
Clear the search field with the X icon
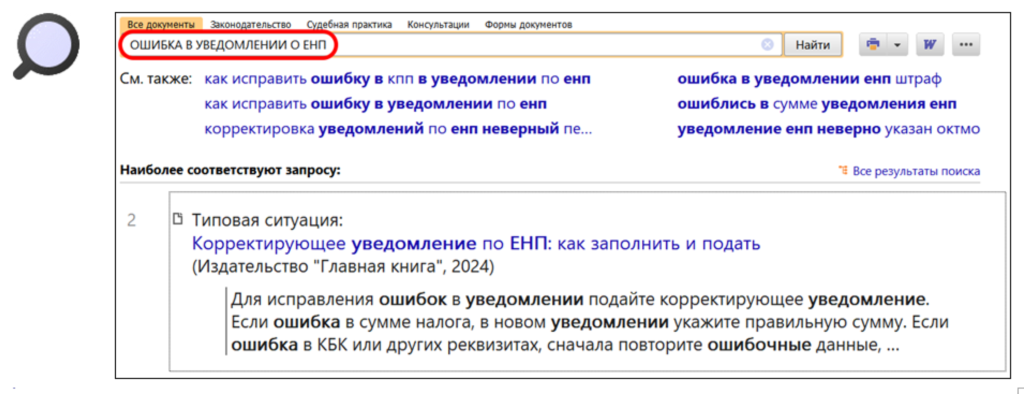tap(767, 45)
